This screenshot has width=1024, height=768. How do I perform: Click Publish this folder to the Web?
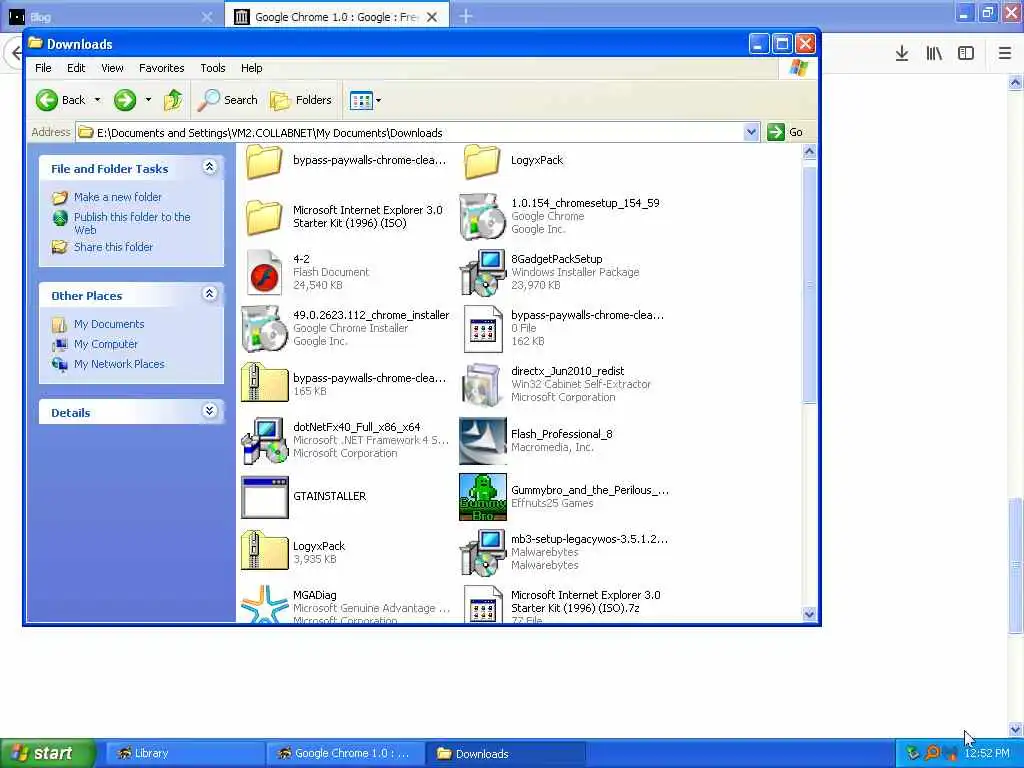point(132,223)
